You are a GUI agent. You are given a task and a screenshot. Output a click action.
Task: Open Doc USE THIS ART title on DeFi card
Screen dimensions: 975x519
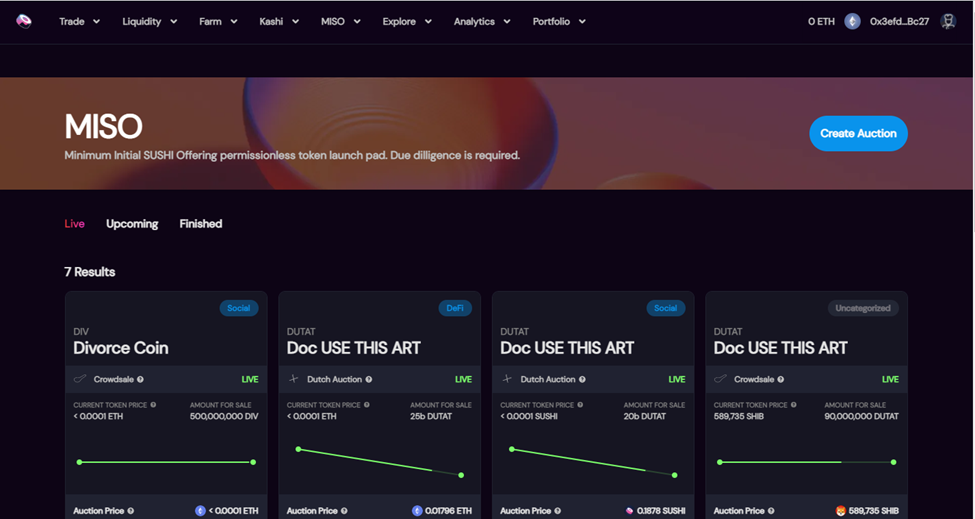pyautogui.click(x=353, y=348)
